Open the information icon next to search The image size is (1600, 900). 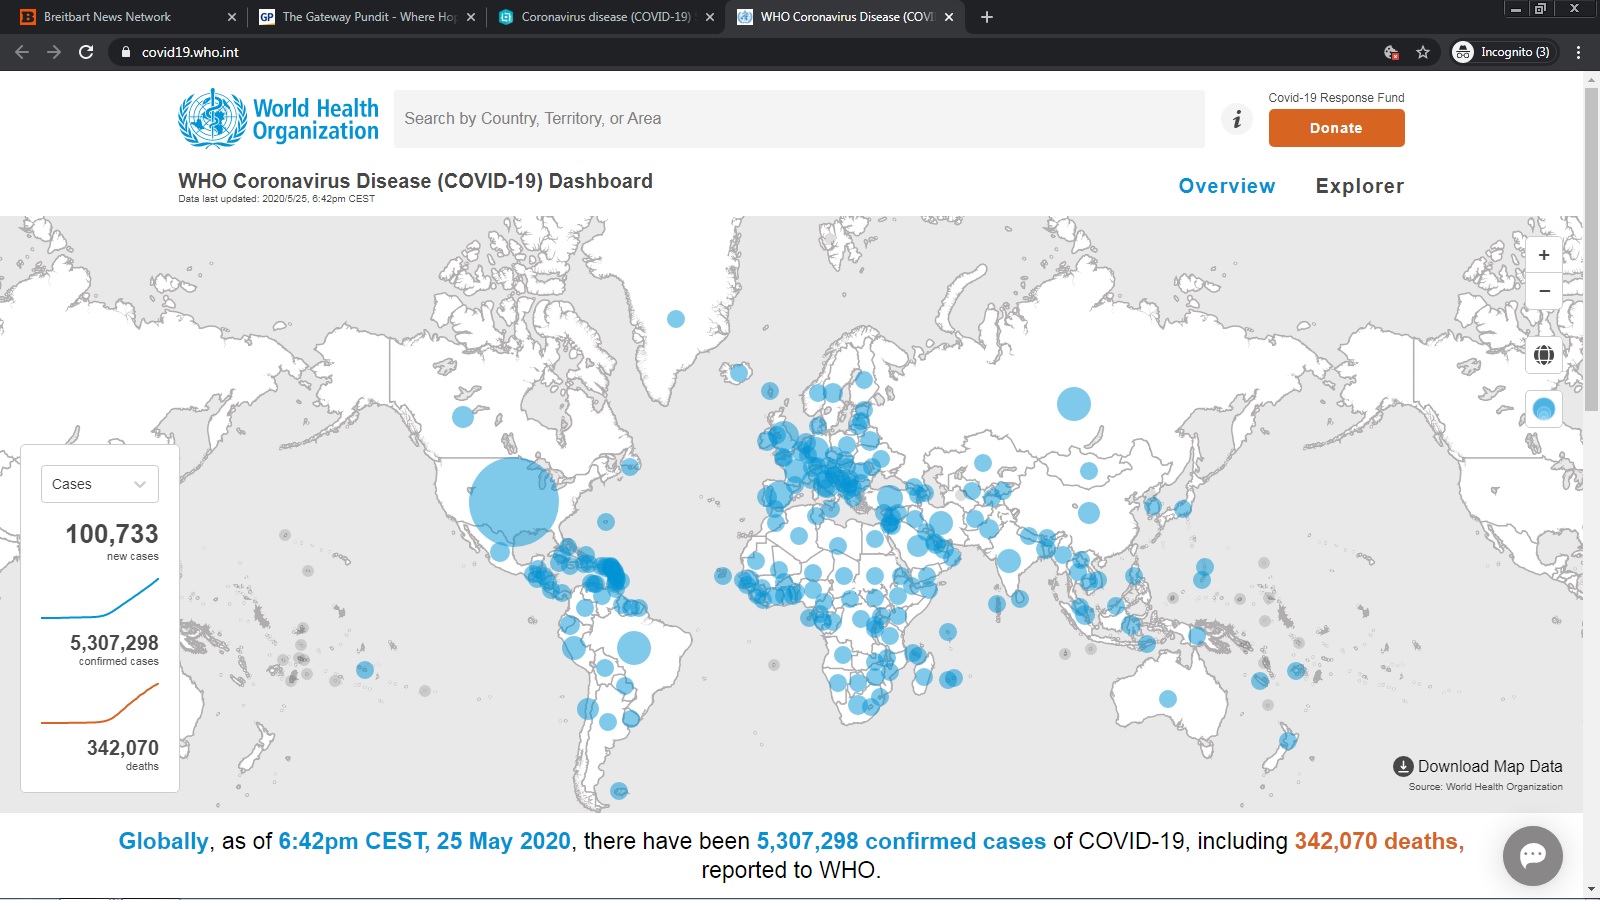(x=1237, y=119)
